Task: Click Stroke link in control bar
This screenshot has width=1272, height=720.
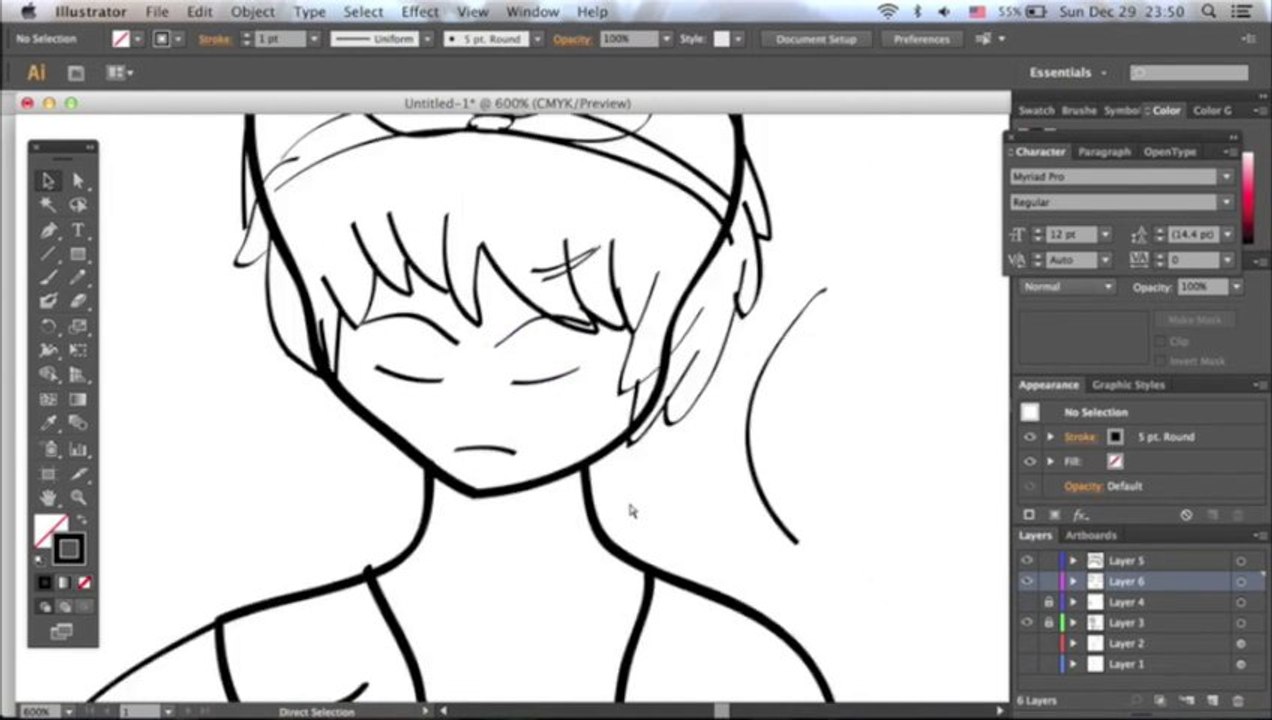Action: 214,39
